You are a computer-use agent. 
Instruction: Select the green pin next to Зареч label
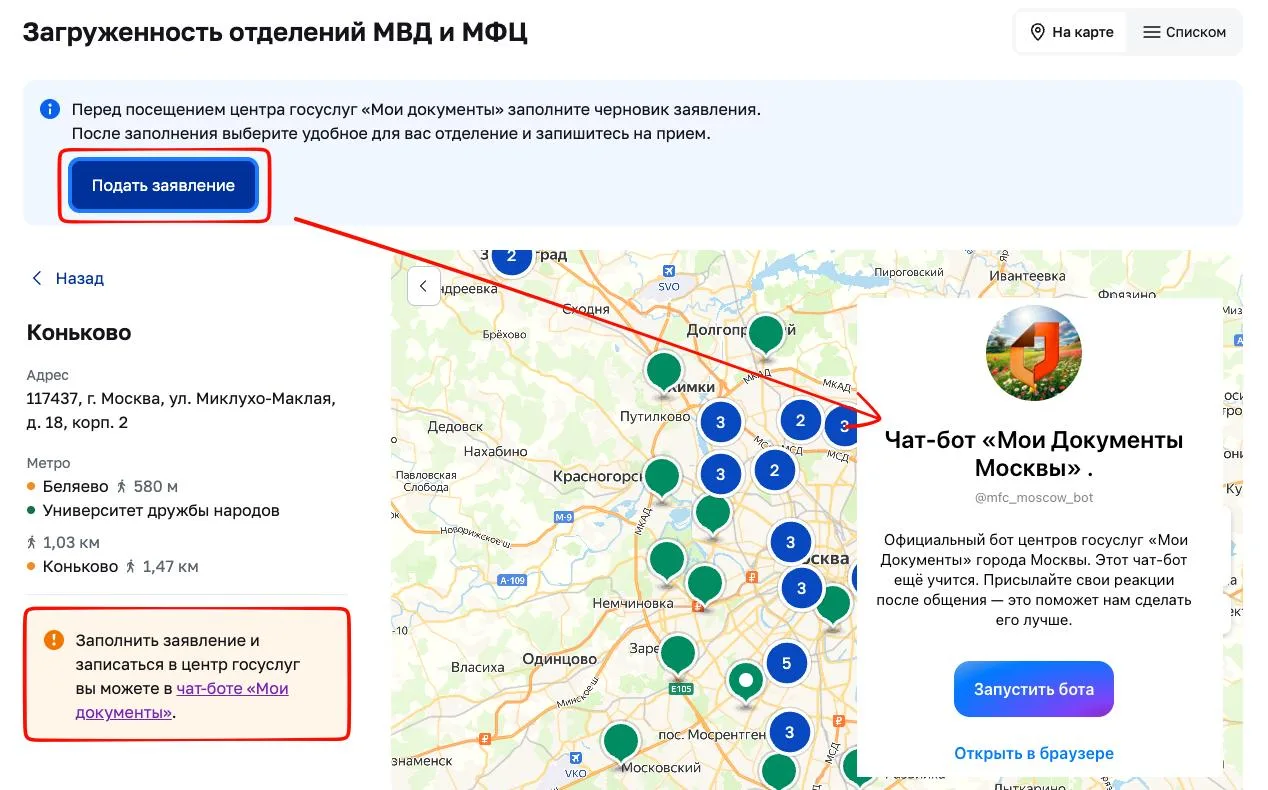point(678,656)
